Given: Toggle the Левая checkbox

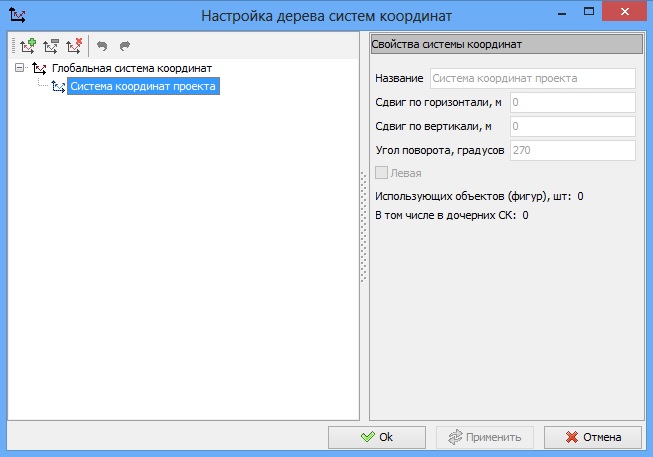Looking at the screenshot, I should pos(381,173).
